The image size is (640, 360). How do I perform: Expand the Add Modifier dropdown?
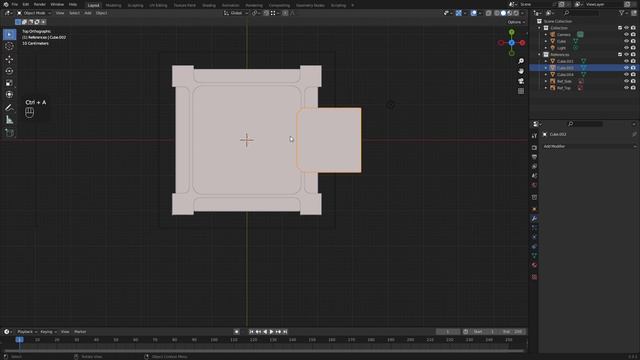pos(589,146)
